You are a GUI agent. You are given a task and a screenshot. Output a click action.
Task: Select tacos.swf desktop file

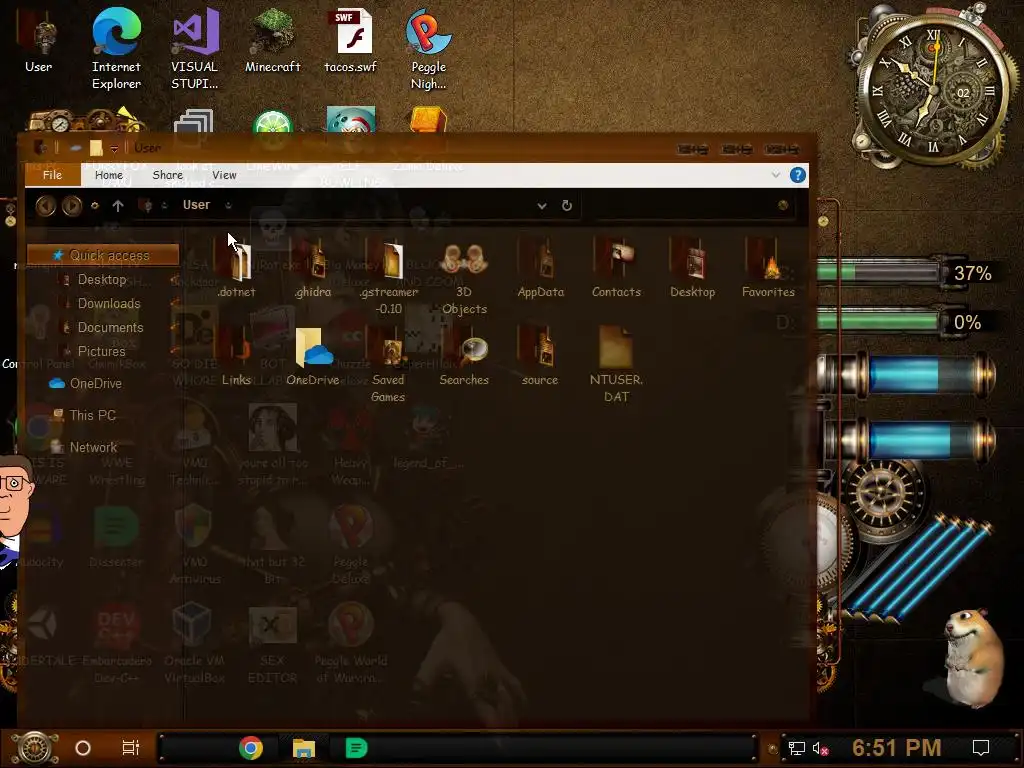tap(351, 40)
